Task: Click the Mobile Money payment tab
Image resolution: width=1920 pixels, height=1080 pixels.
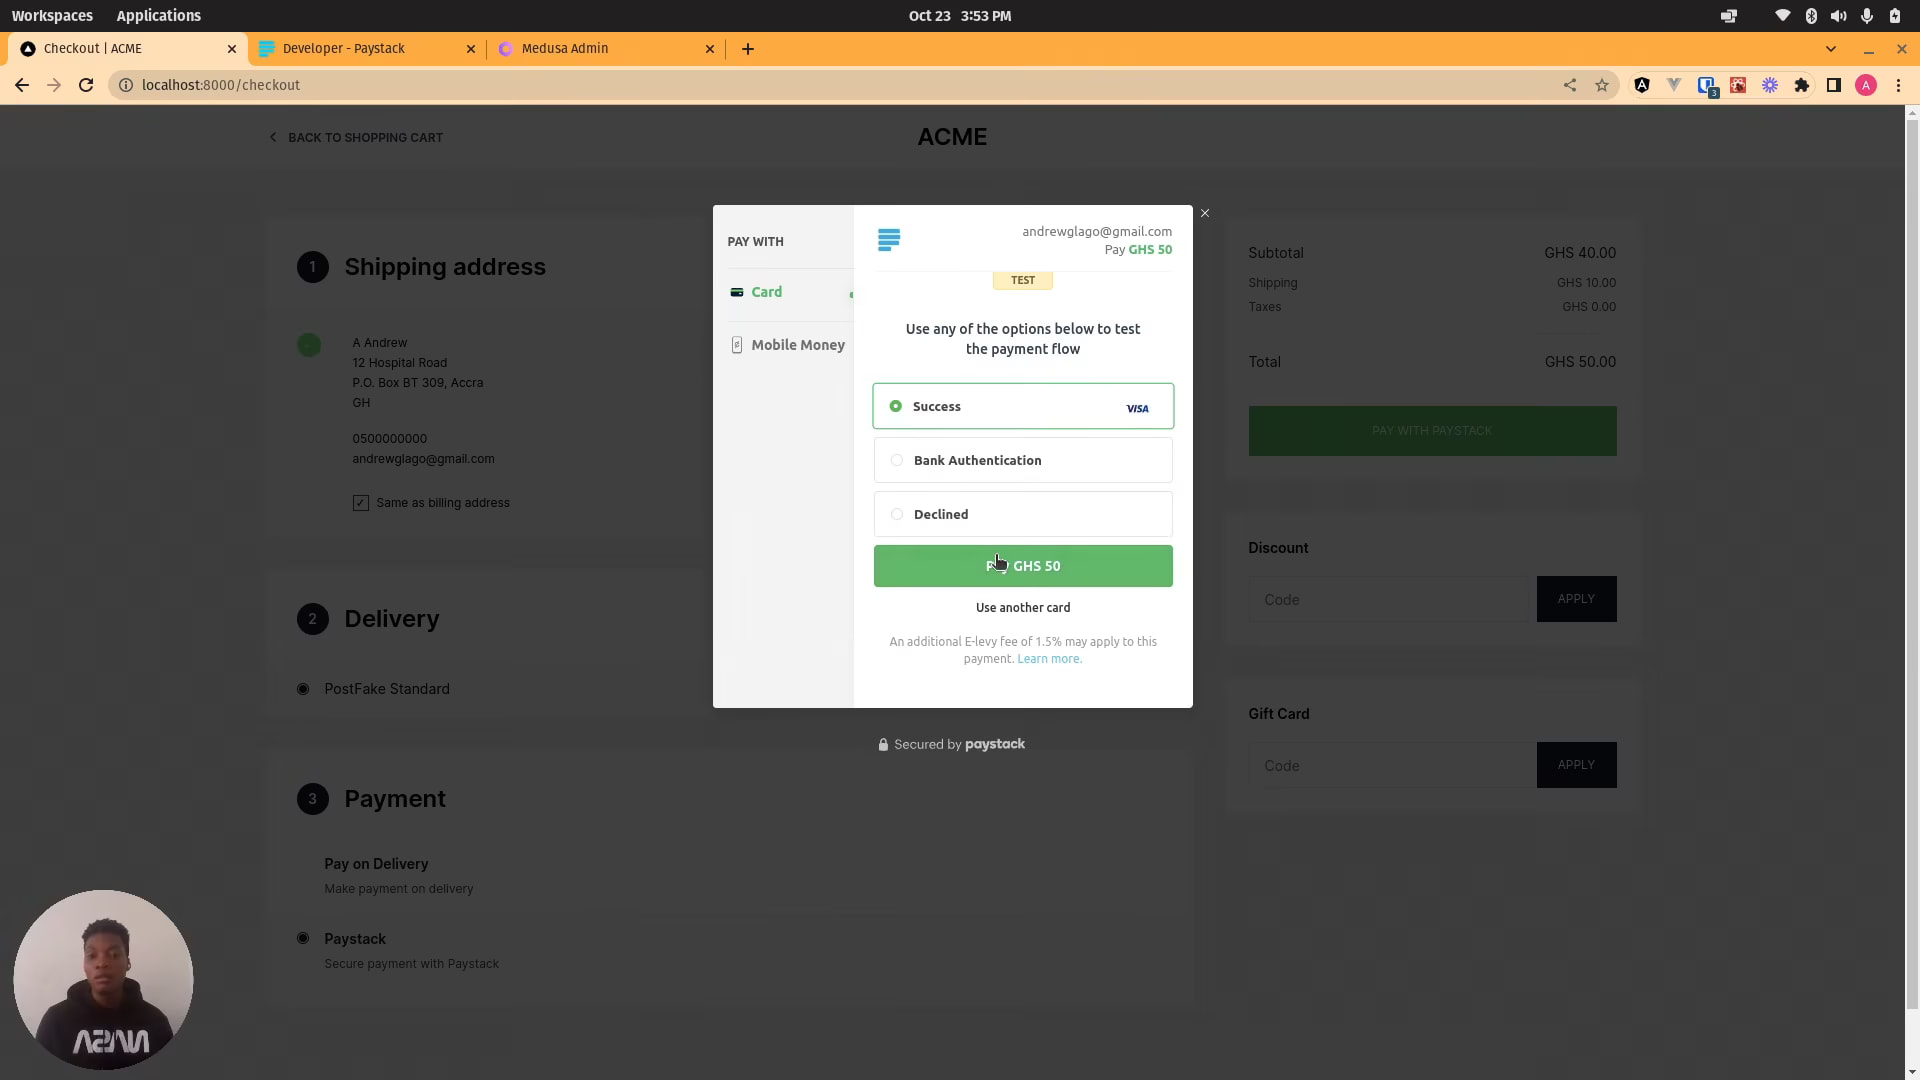Action: (x=798, y=344)
